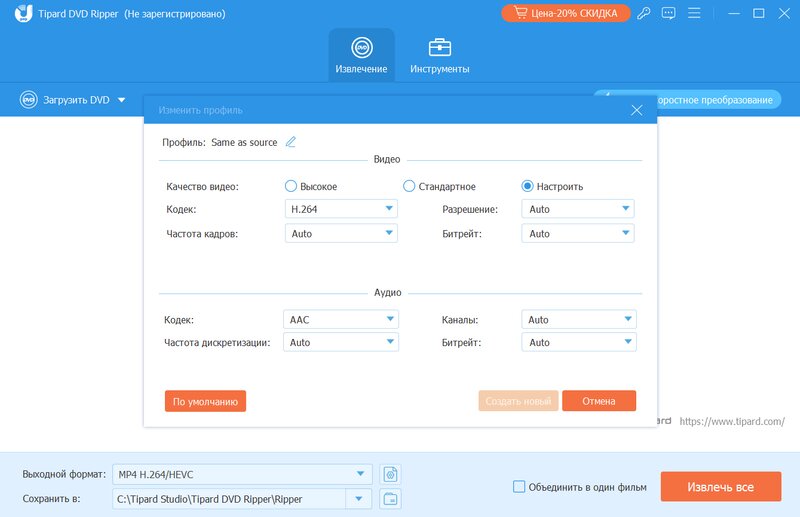This screenshot has height=517, width=800.
Task: Open the tipard.com website link
Action: coord(732,421)
